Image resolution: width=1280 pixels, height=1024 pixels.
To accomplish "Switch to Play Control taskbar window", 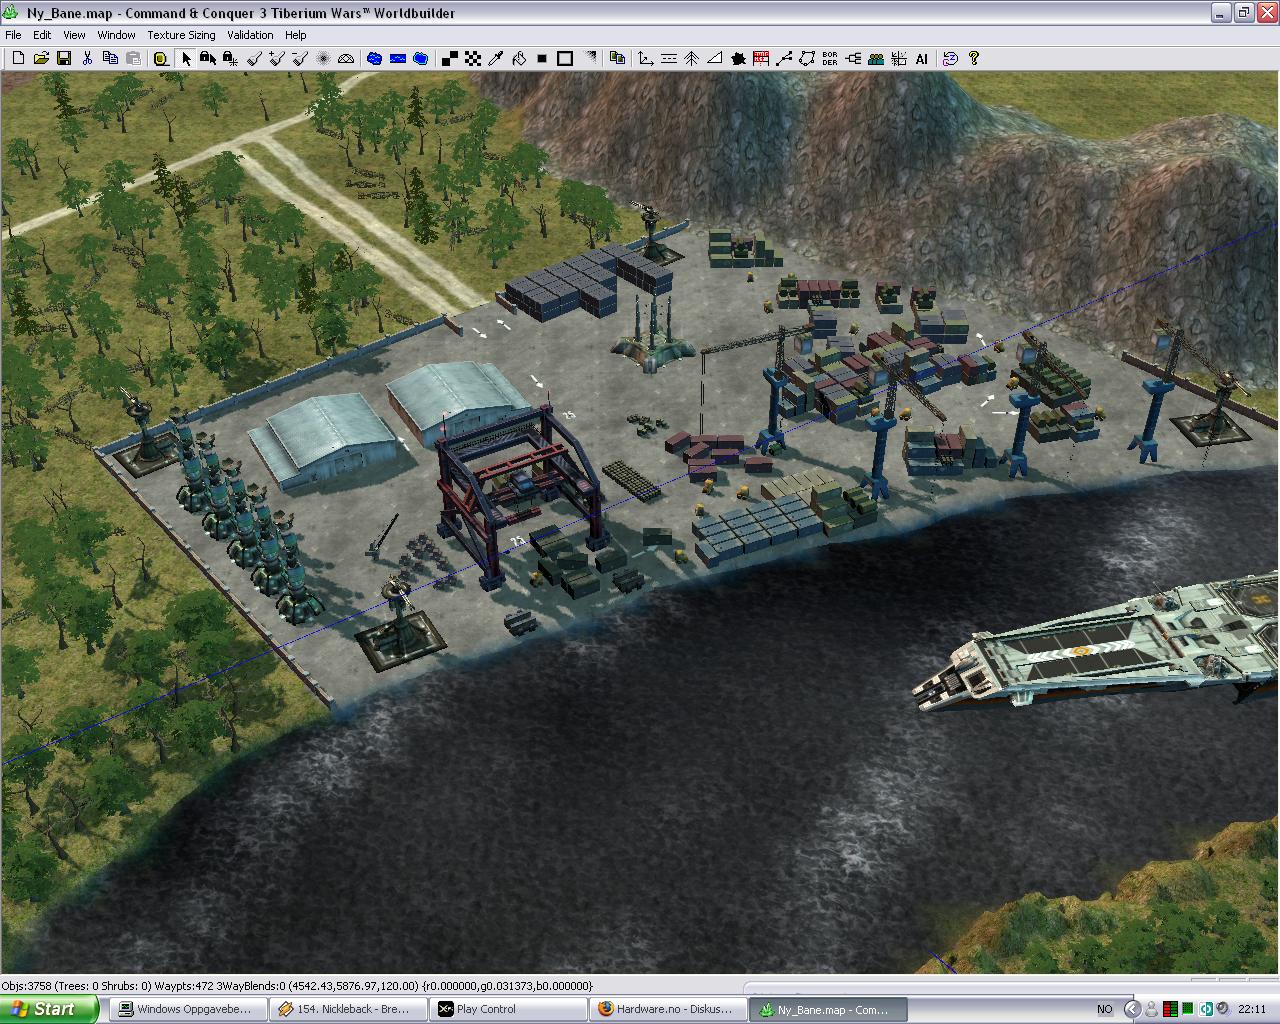I will 508,1009.
